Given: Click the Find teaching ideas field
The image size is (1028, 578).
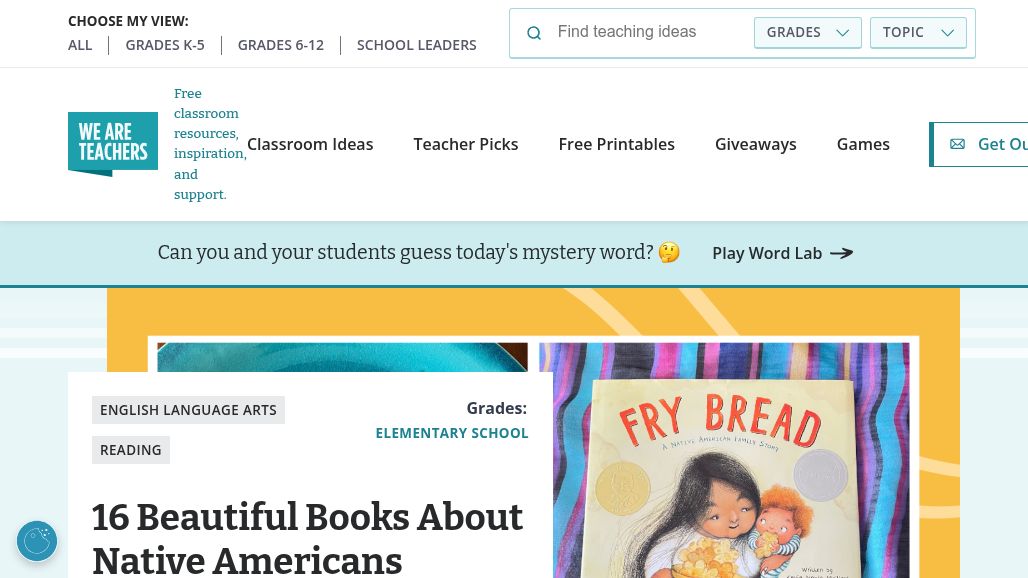Looking at the screenshot, I should 649,32.
